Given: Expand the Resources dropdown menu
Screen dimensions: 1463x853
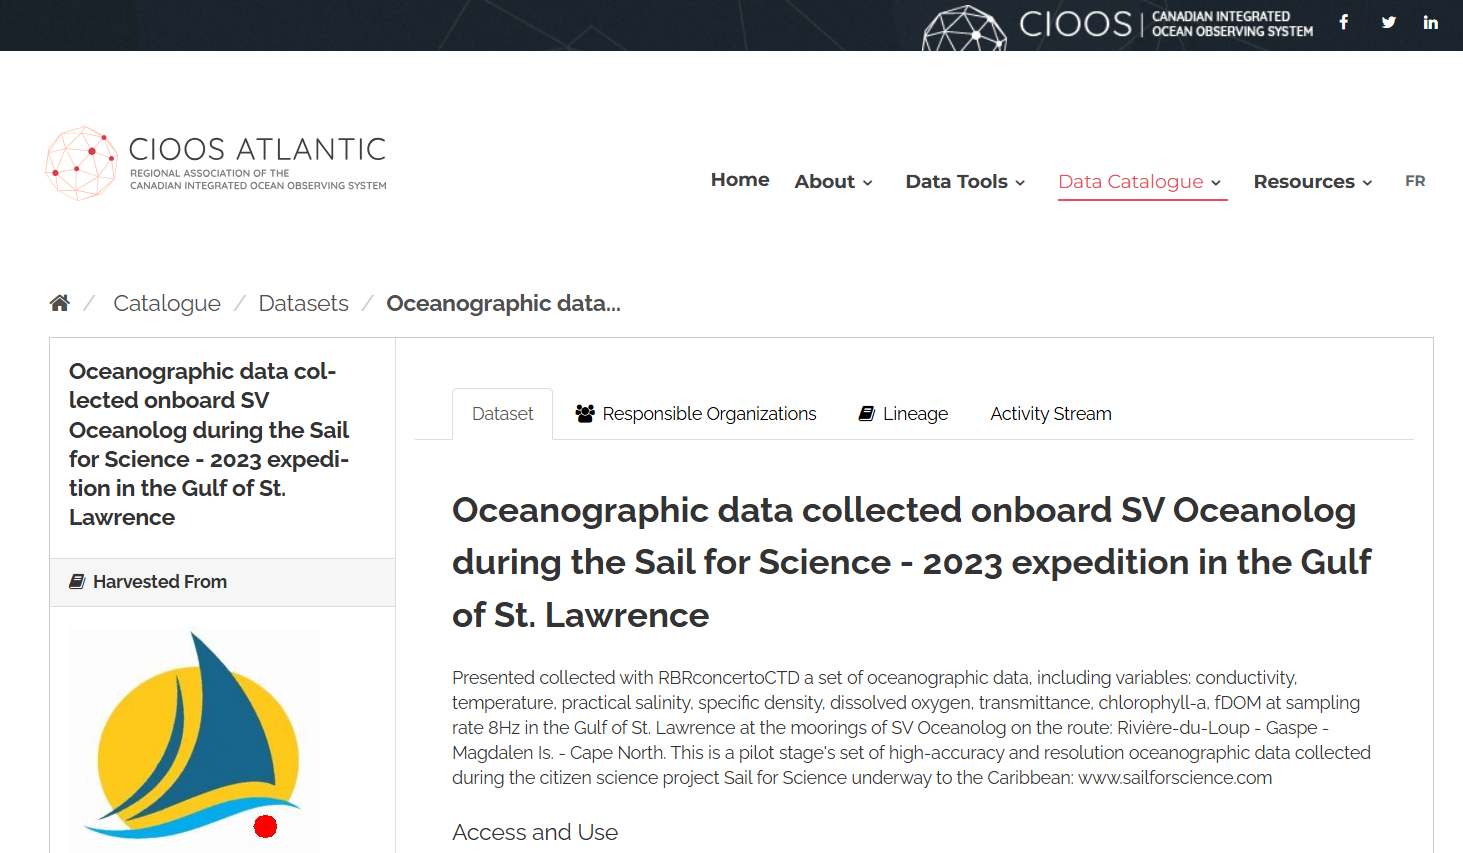Looking at the screenshot, I should coord(1312,182).
